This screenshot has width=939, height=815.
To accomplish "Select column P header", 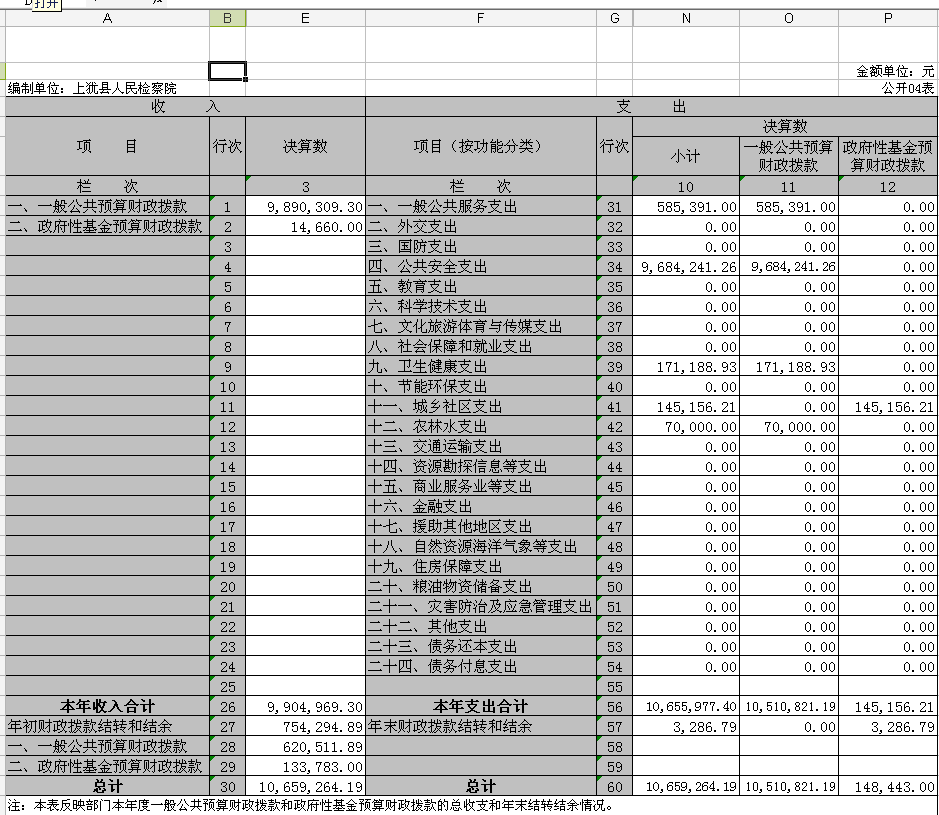I will [888, 19].
